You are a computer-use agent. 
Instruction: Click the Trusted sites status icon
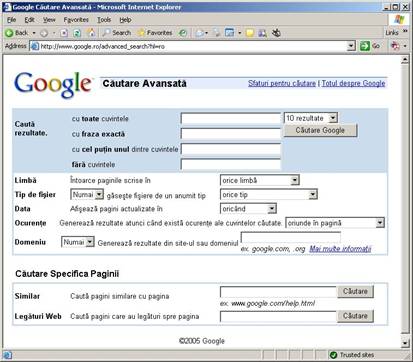[x=333, y=355]
